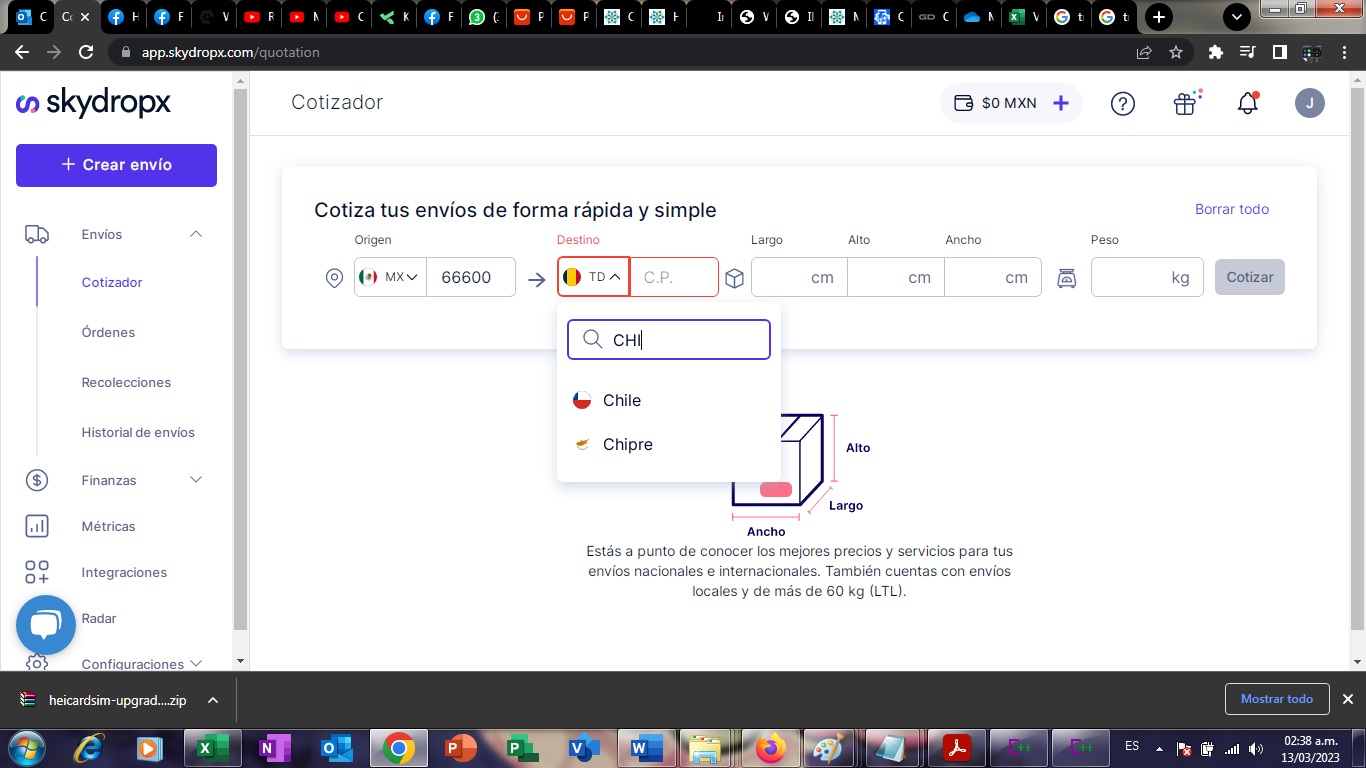Screen dimensions: 1366x768
Task: Open the Chrome tab search dropdown
Action: [1237, 17]
